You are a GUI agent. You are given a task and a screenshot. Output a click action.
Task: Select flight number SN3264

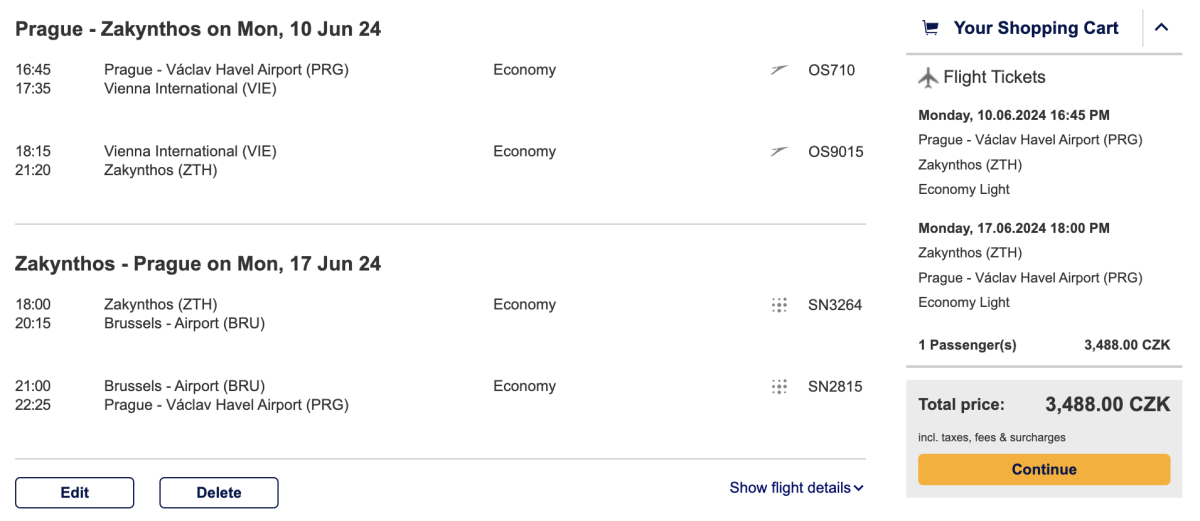834,305
